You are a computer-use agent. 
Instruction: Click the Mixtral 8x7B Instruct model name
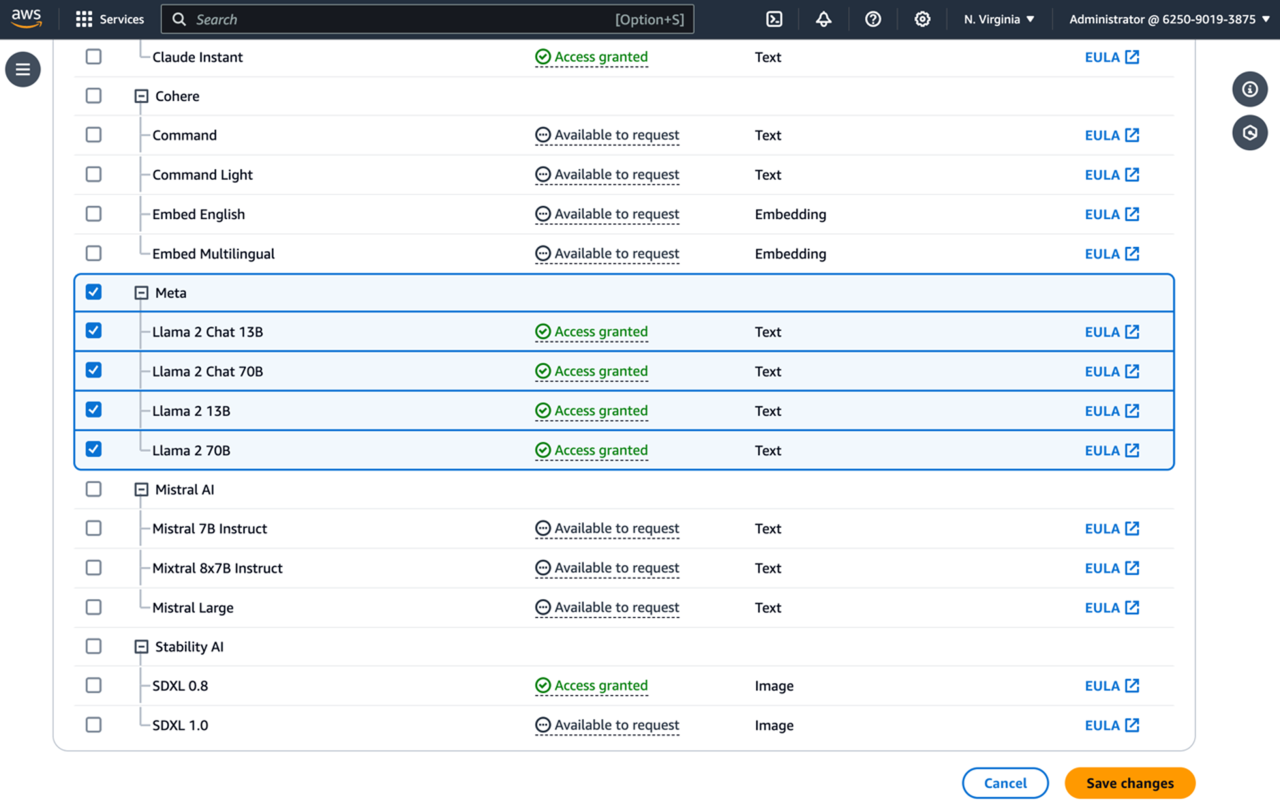coord(217,568)
